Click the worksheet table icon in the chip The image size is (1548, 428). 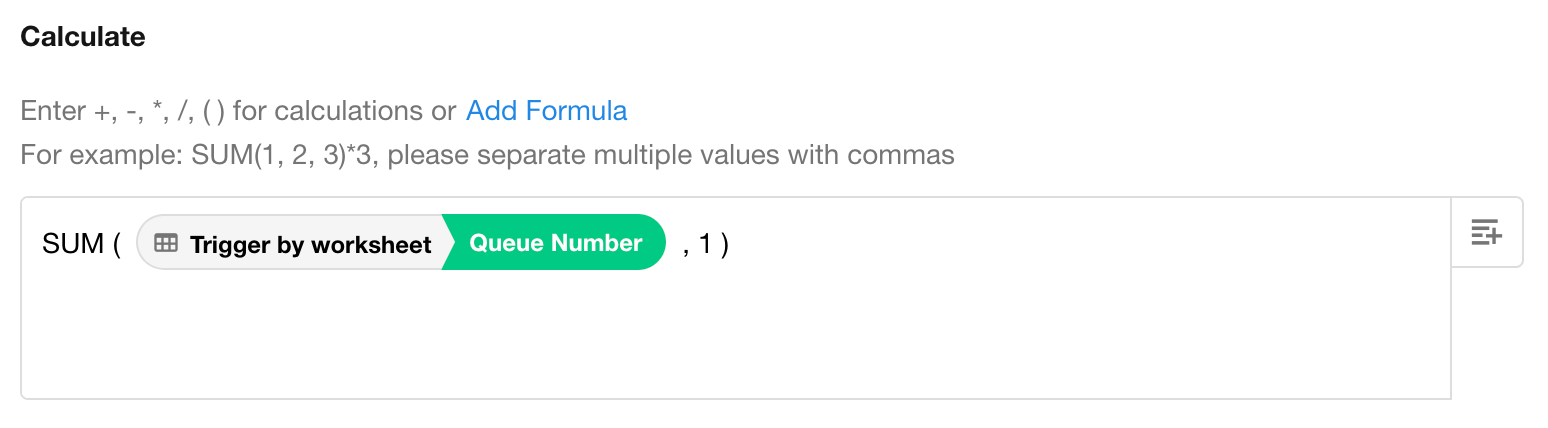click(x=166, y=243)
